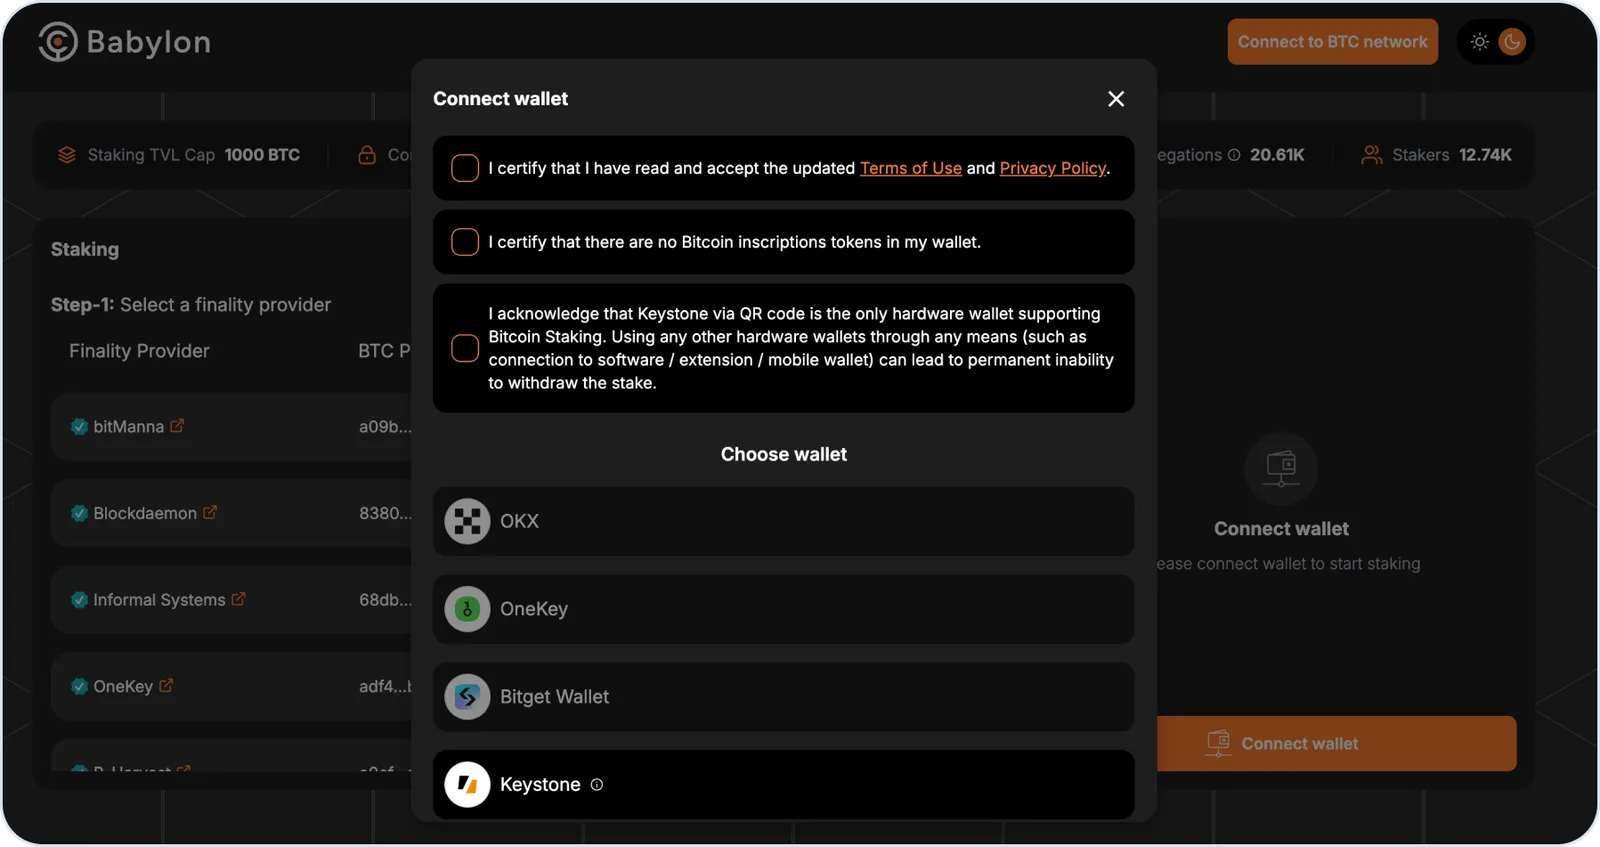Click the orange Connect wallet button
The height and width of the screenshot is (847, 1600).
(x=1336, y=743)
